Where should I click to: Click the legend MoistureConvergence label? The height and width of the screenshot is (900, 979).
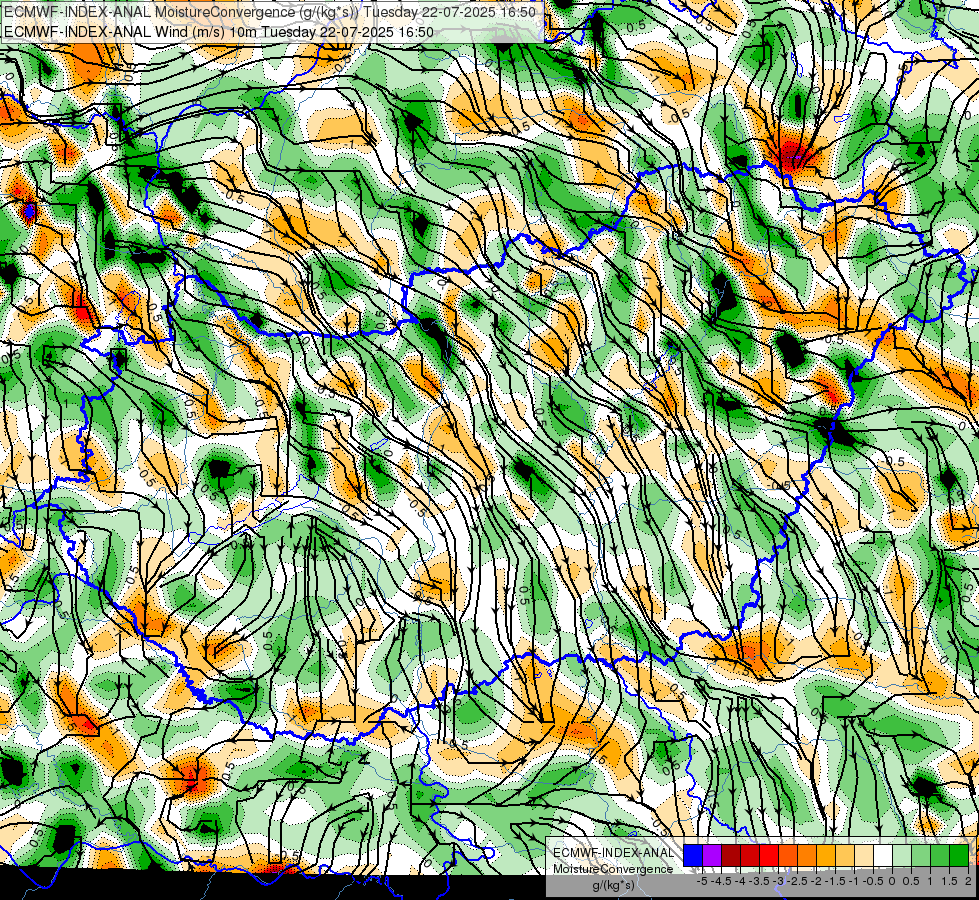point(613,869)
